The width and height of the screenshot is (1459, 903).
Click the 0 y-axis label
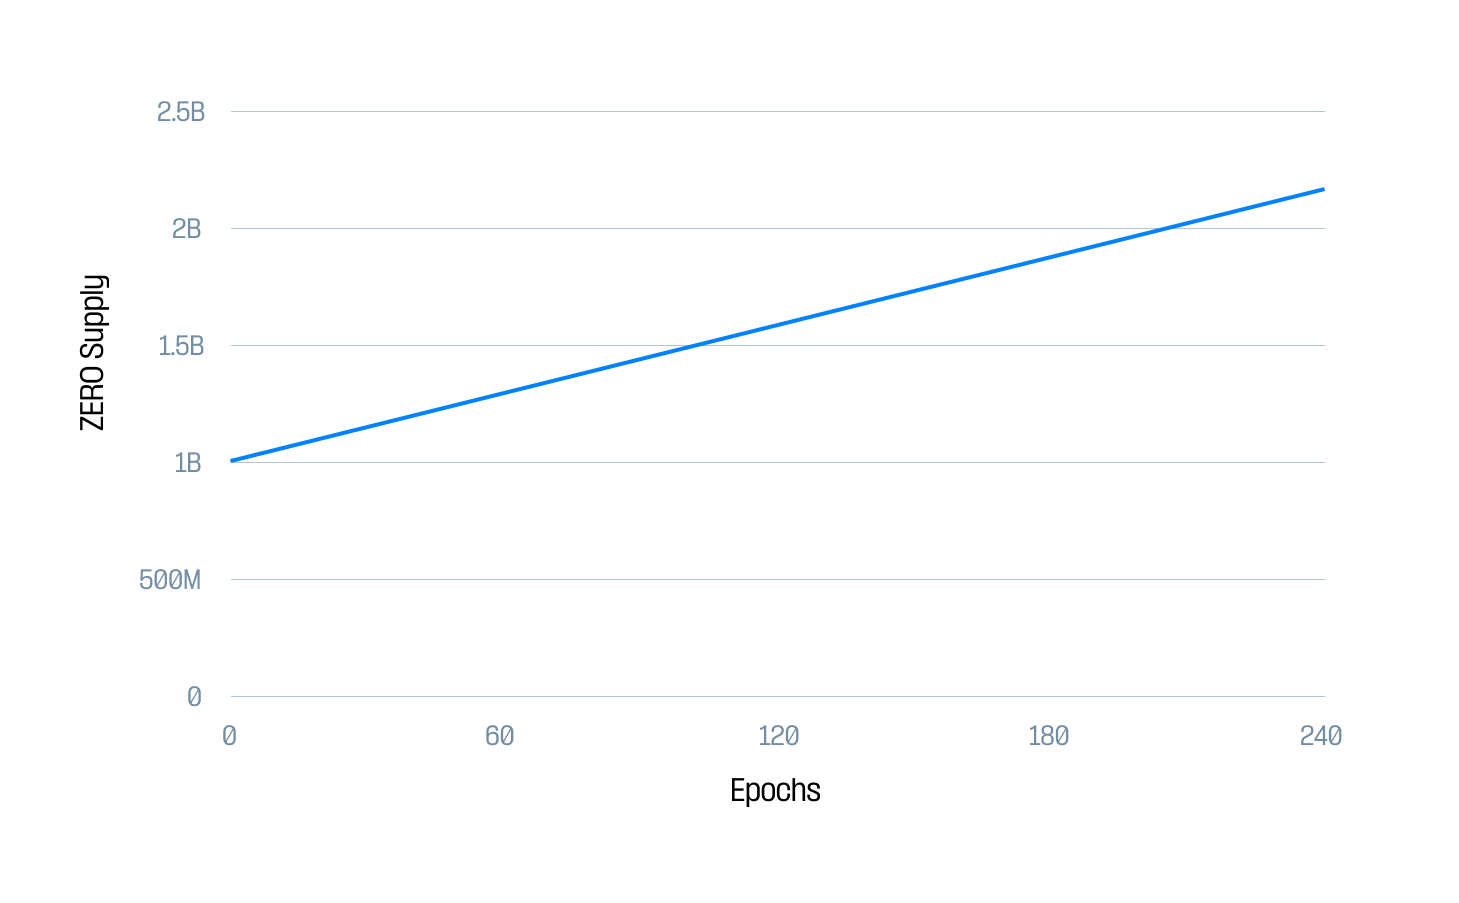[x=194, y=697]
